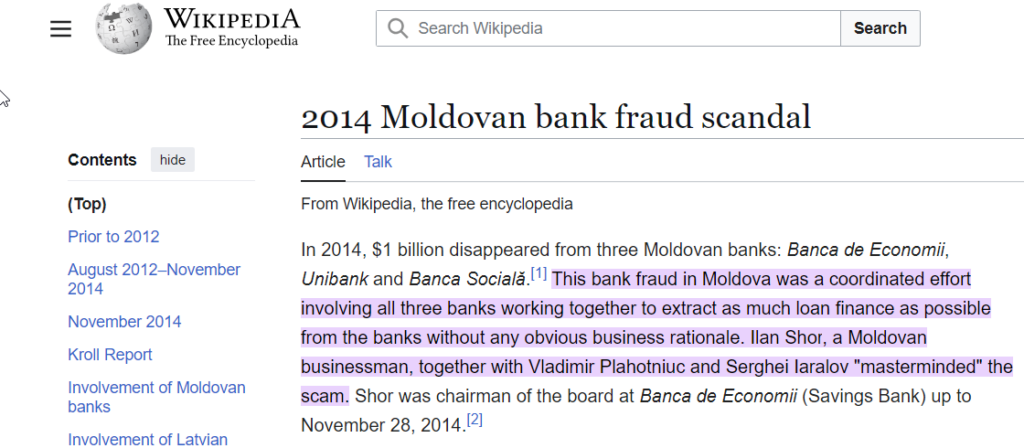
Task: Open Involvement of Moldovan banks section
Action: pos(157,397)
